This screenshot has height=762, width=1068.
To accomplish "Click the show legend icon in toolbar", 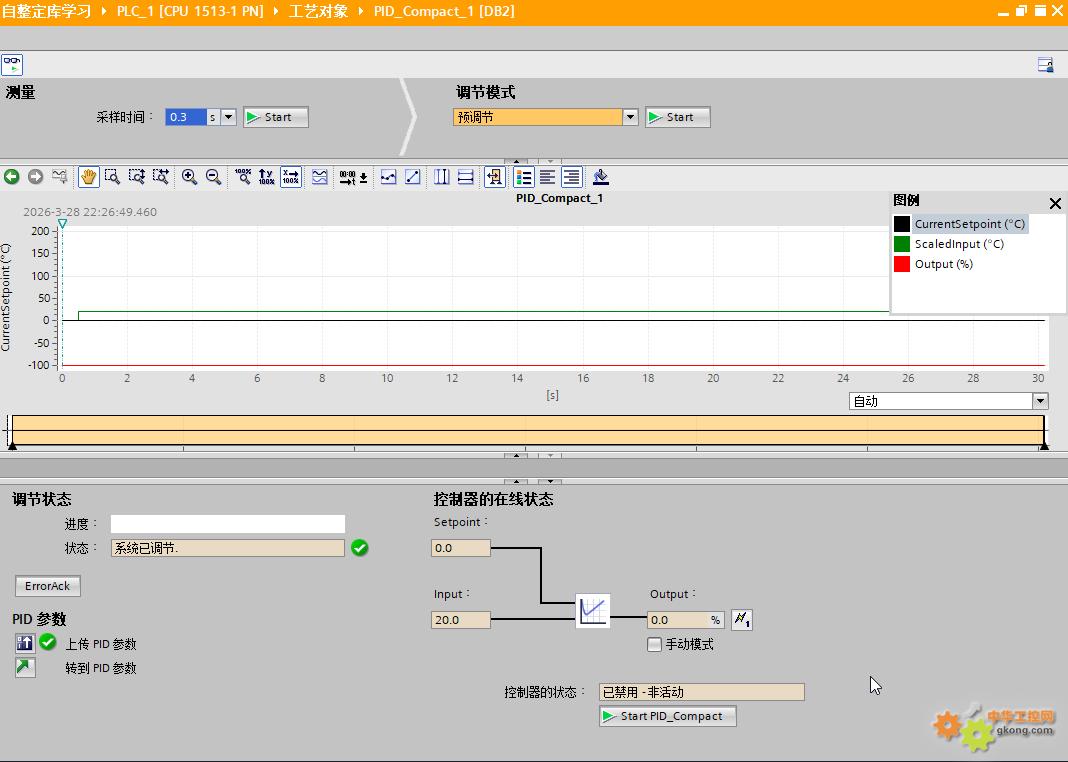I will 523,177.
